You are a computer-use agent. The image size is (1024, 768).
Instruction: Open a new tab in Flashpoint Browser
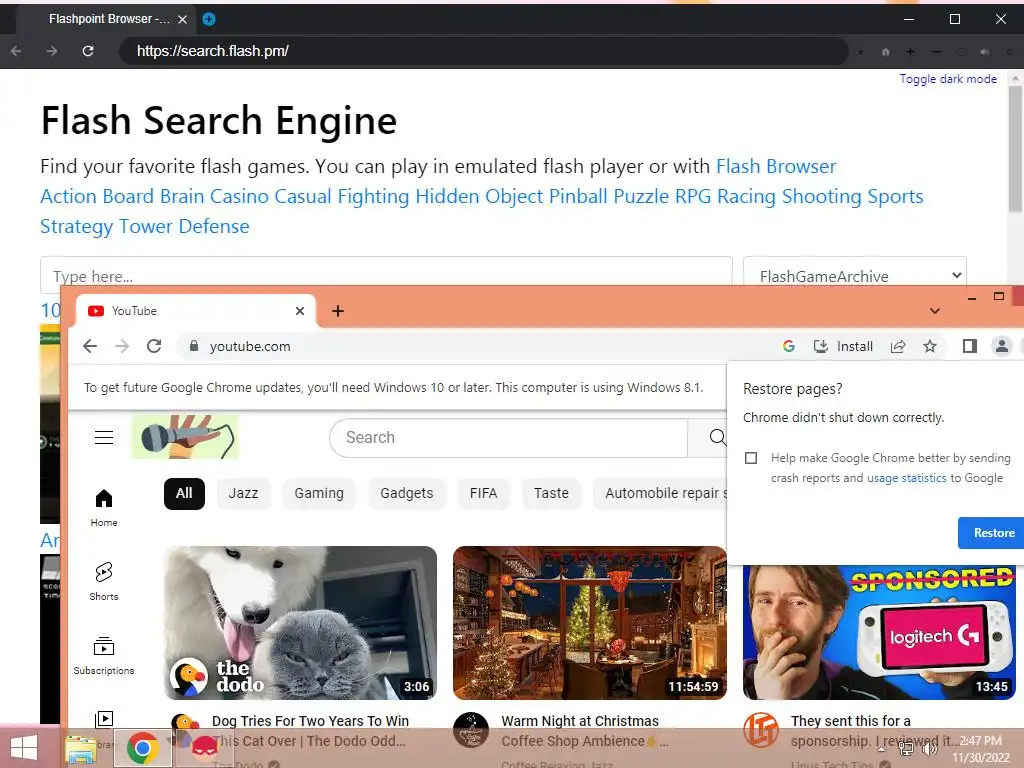(209, 19)
